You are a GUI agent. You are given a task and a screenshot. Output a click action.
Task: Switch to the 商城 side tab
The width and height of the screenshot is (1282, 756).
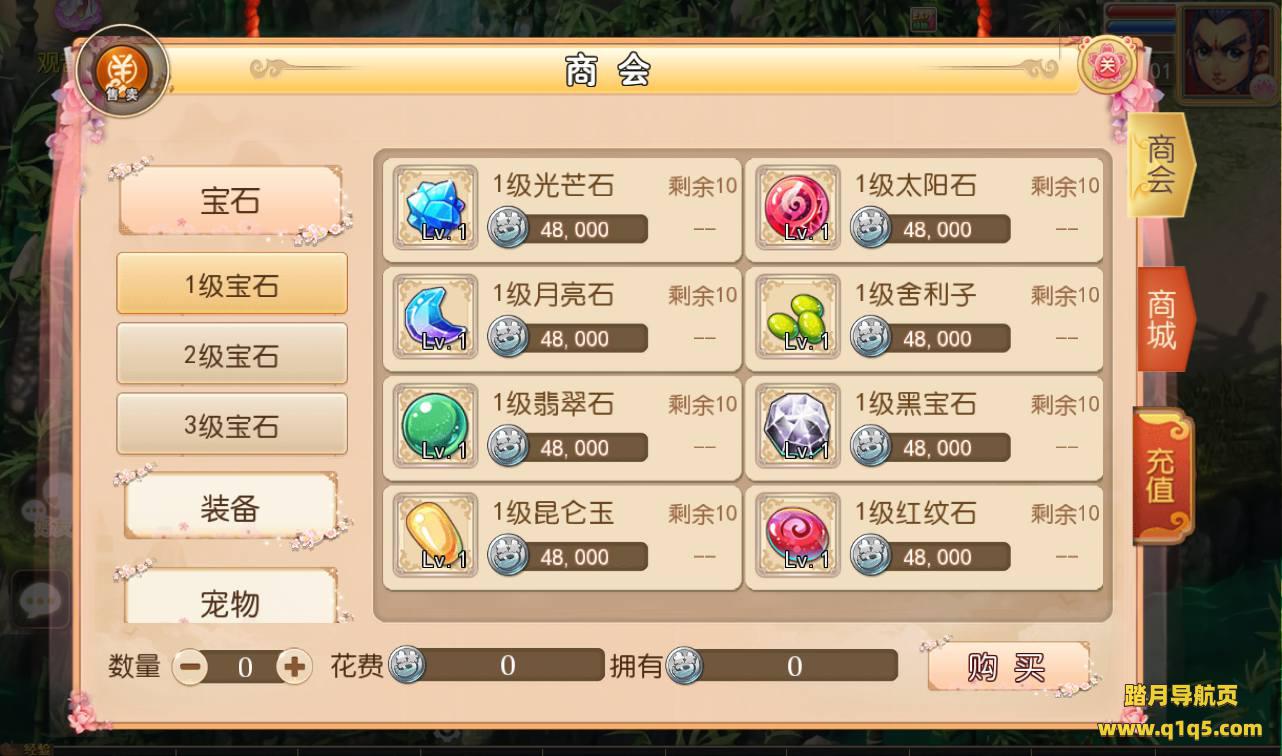[x=1163, y=319]
